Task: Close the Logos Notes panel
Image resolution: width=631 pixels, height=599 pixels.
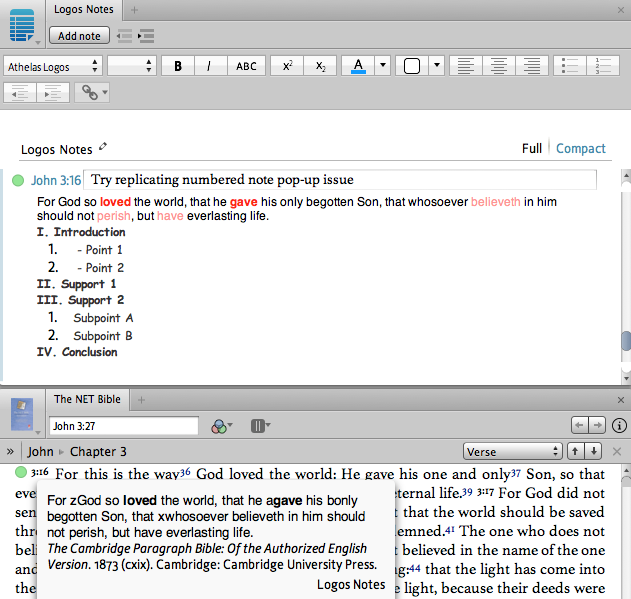Action: pyautogui.click(x=621, y=10)
